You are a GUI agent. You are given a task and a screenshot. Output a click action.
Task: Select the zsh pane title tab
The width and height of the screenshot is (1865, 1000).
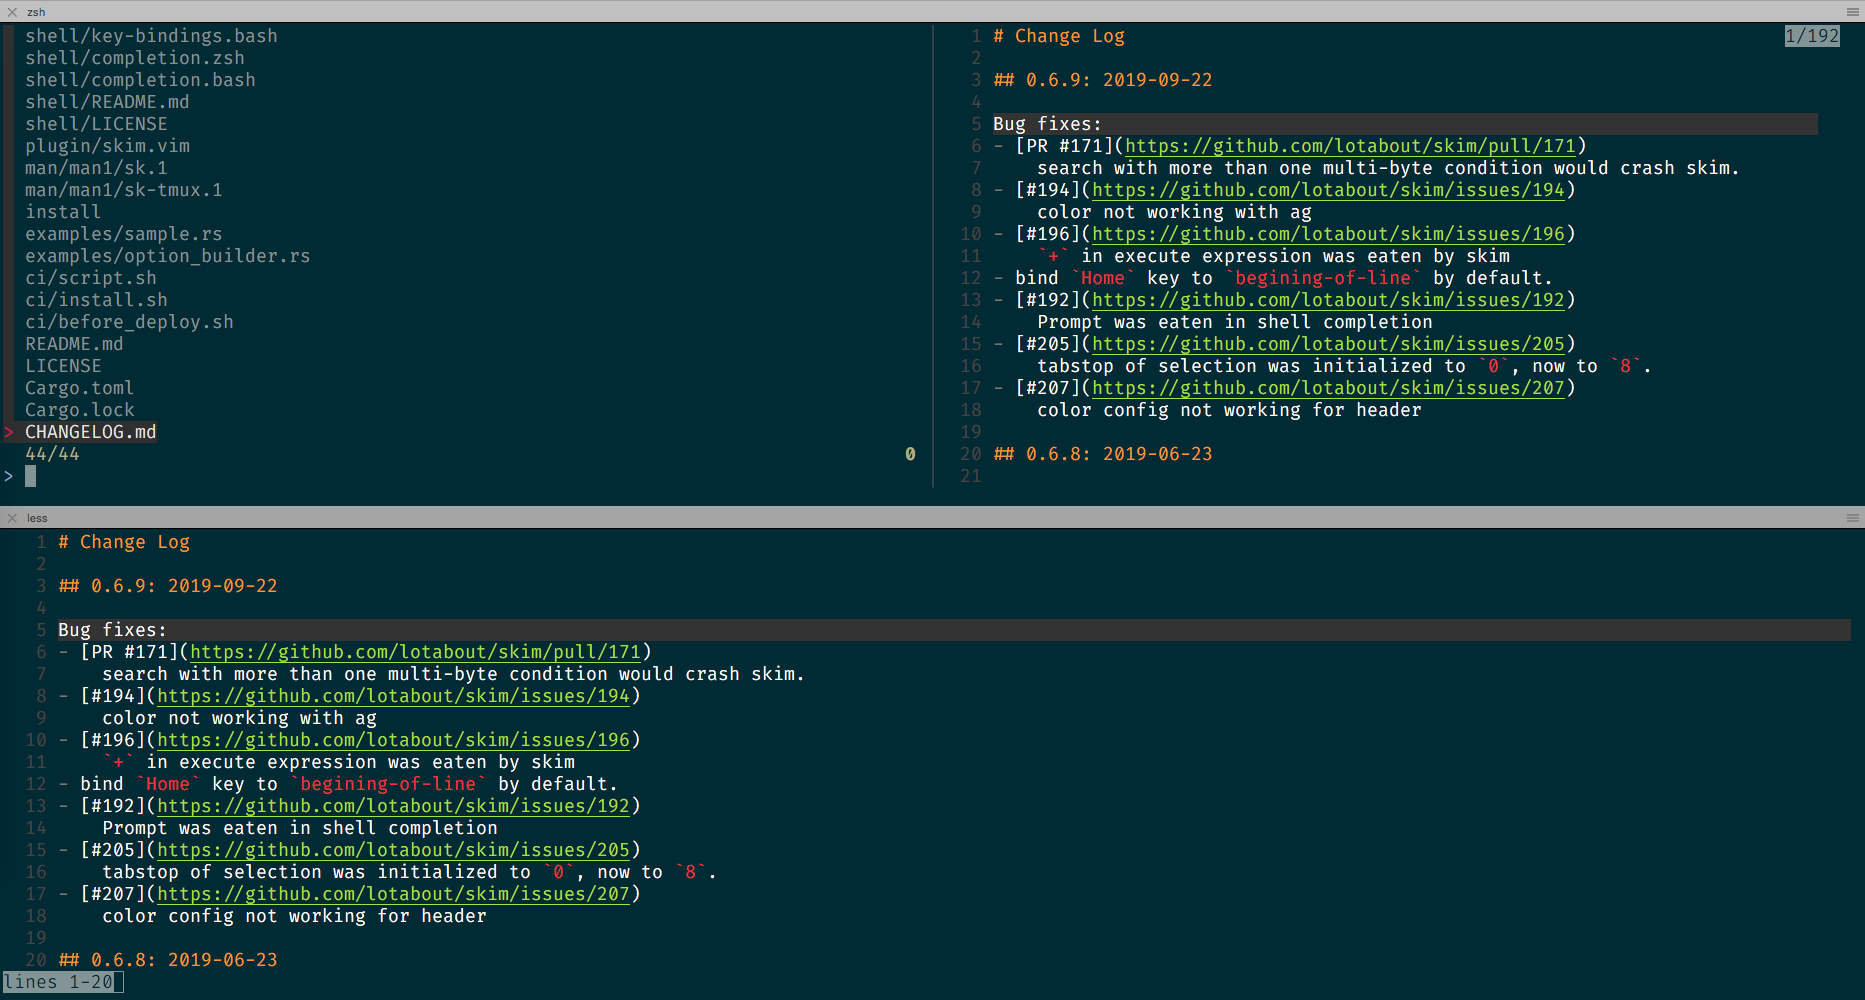pos(36,12)
